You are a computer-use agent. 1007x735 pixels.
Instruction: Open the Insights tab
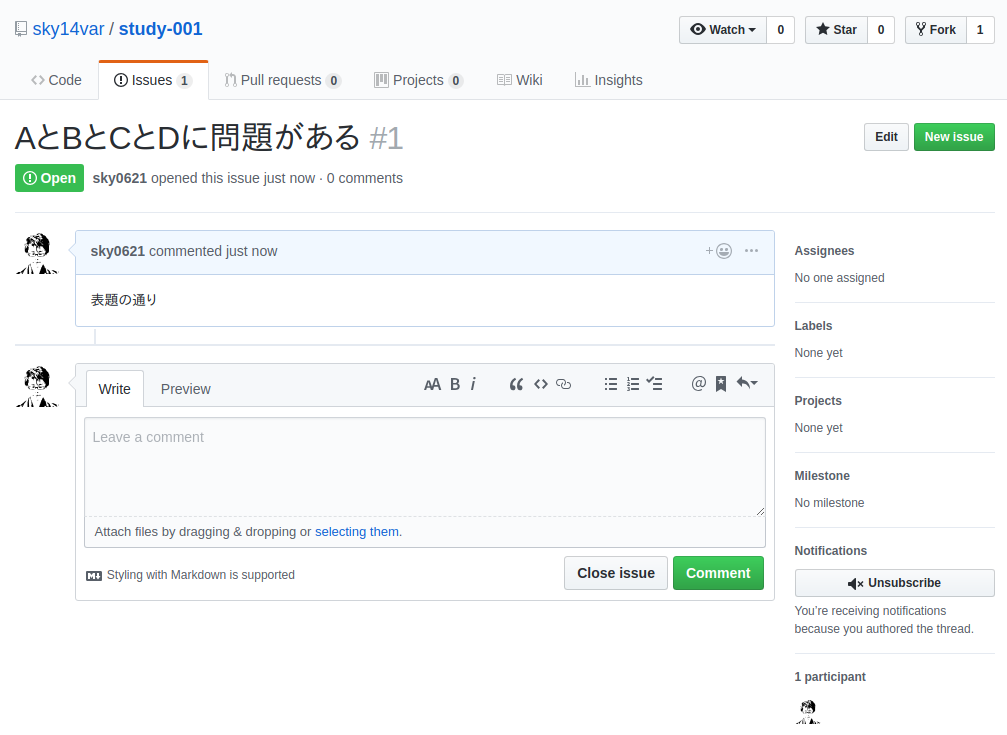[608, 80]
